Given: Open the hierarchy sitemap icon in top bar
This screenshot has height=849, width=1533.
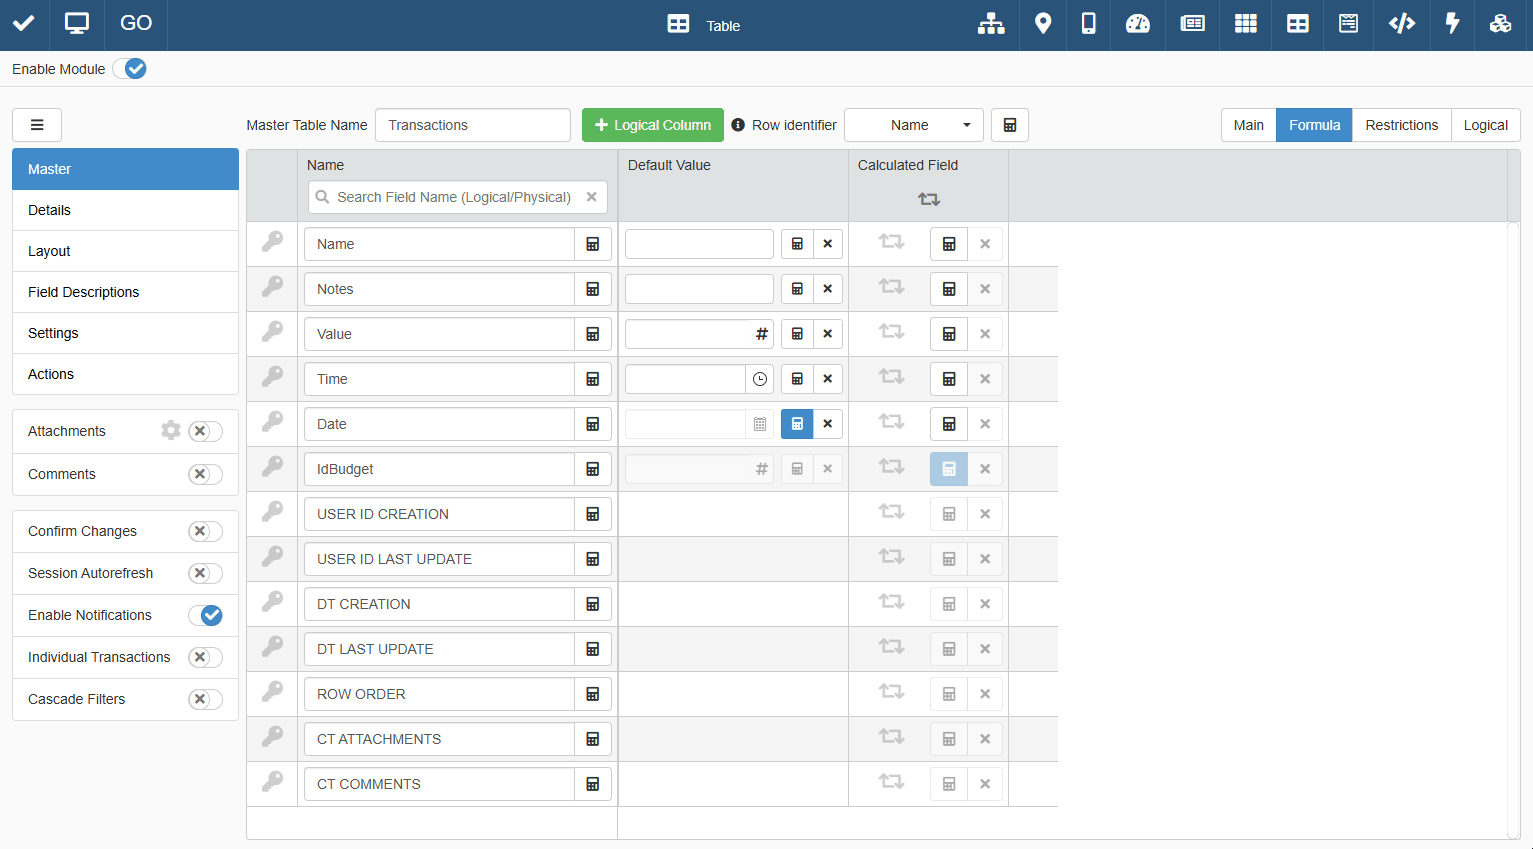Looking at the screenshot, I should [991, 24].
